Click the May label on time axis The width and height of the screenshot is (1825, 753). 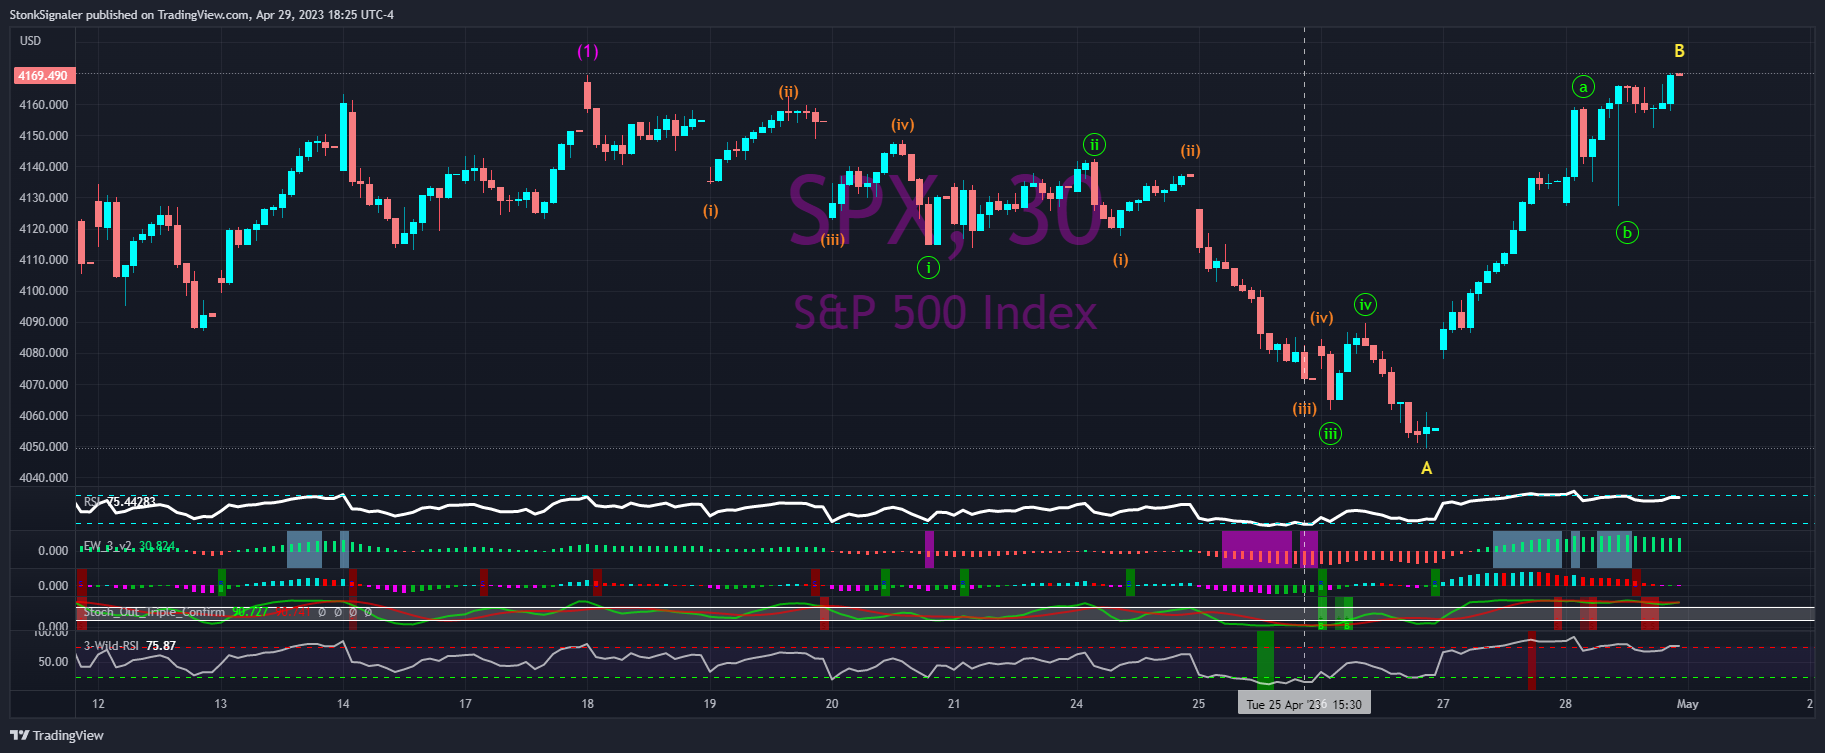pos(1688,704)
